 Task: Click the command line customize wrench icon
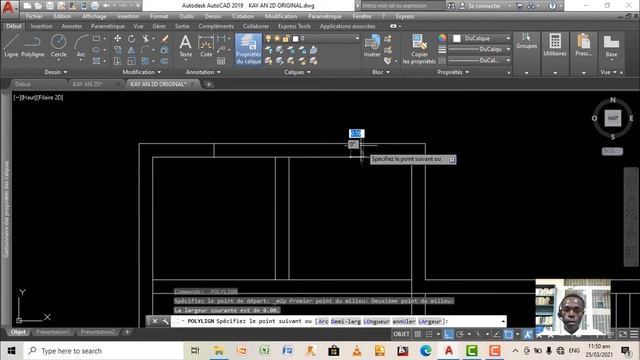tap(165, 321)
